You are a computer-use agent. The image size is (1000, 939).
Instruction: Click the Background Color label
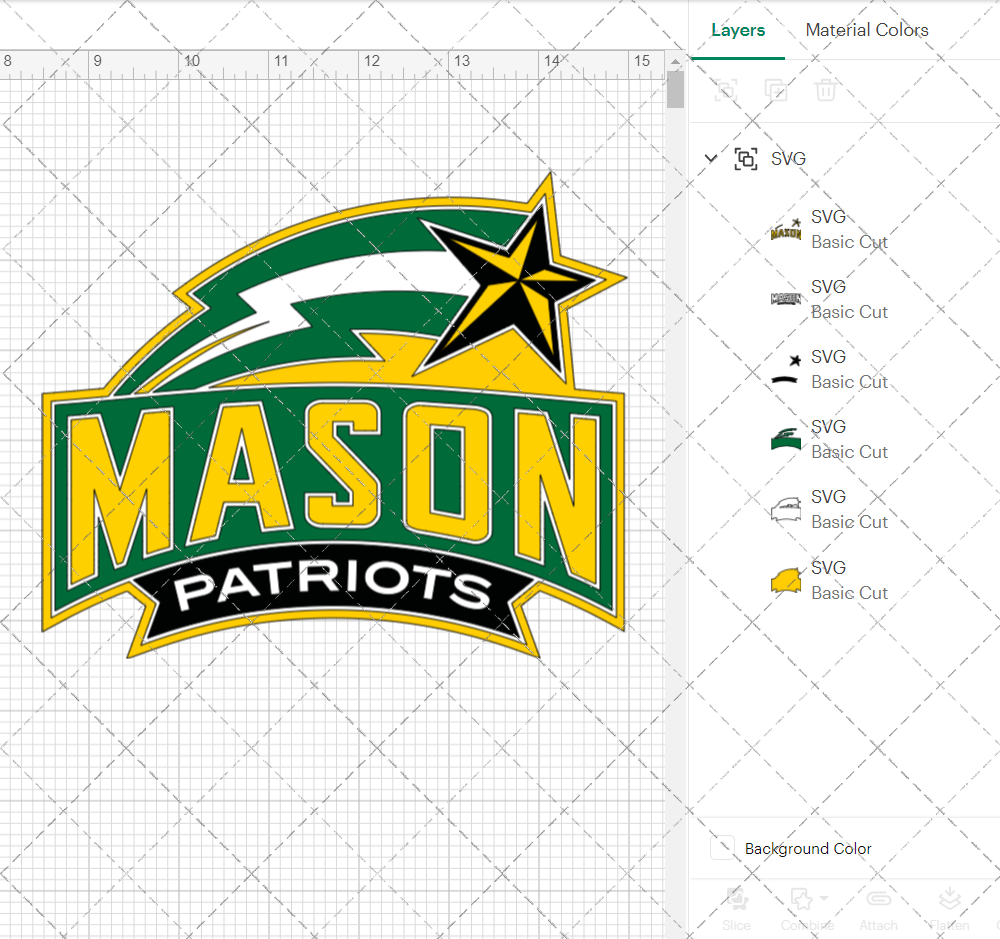pyautogui.click(x=808, y=848)
